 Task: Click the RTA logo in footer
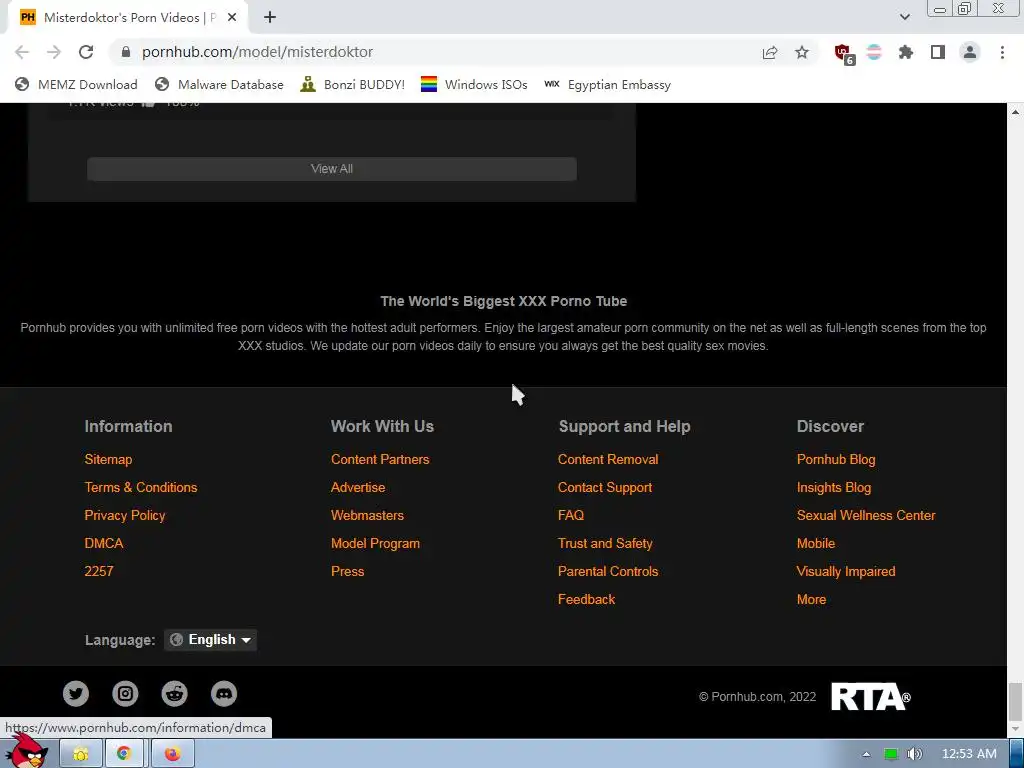[871, 697]
